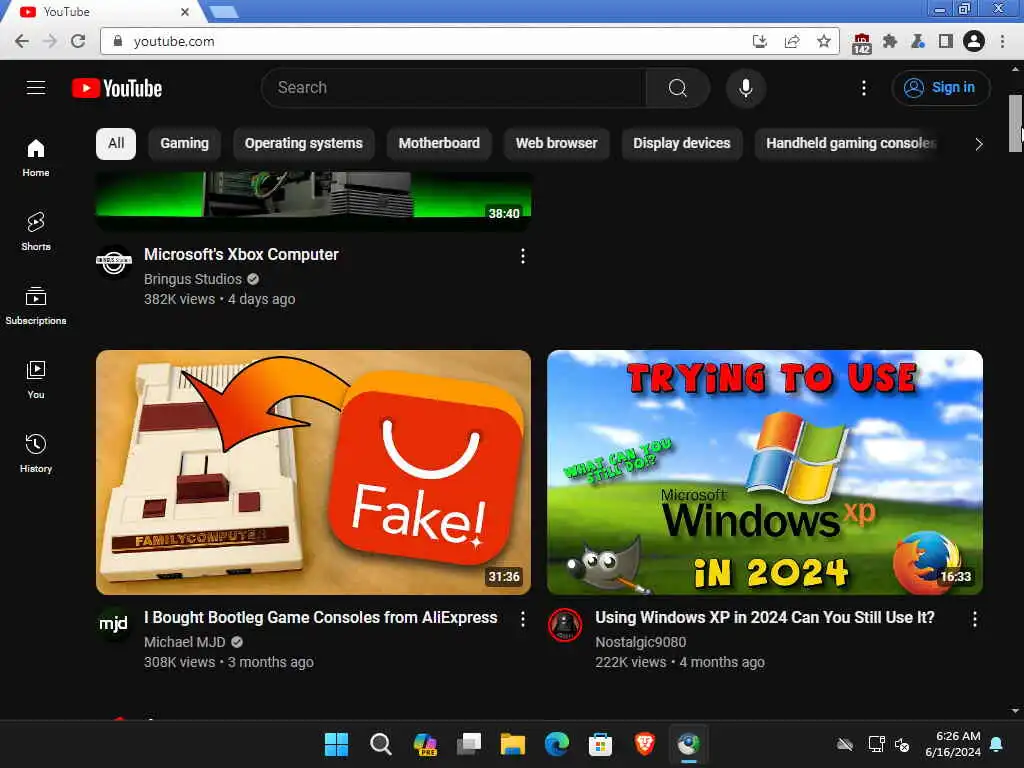The width and height of the screenshot is (1024, 768).
Task: Open Shorts in the sidebar
Action: pyautogui.click(x=36, y=231)
